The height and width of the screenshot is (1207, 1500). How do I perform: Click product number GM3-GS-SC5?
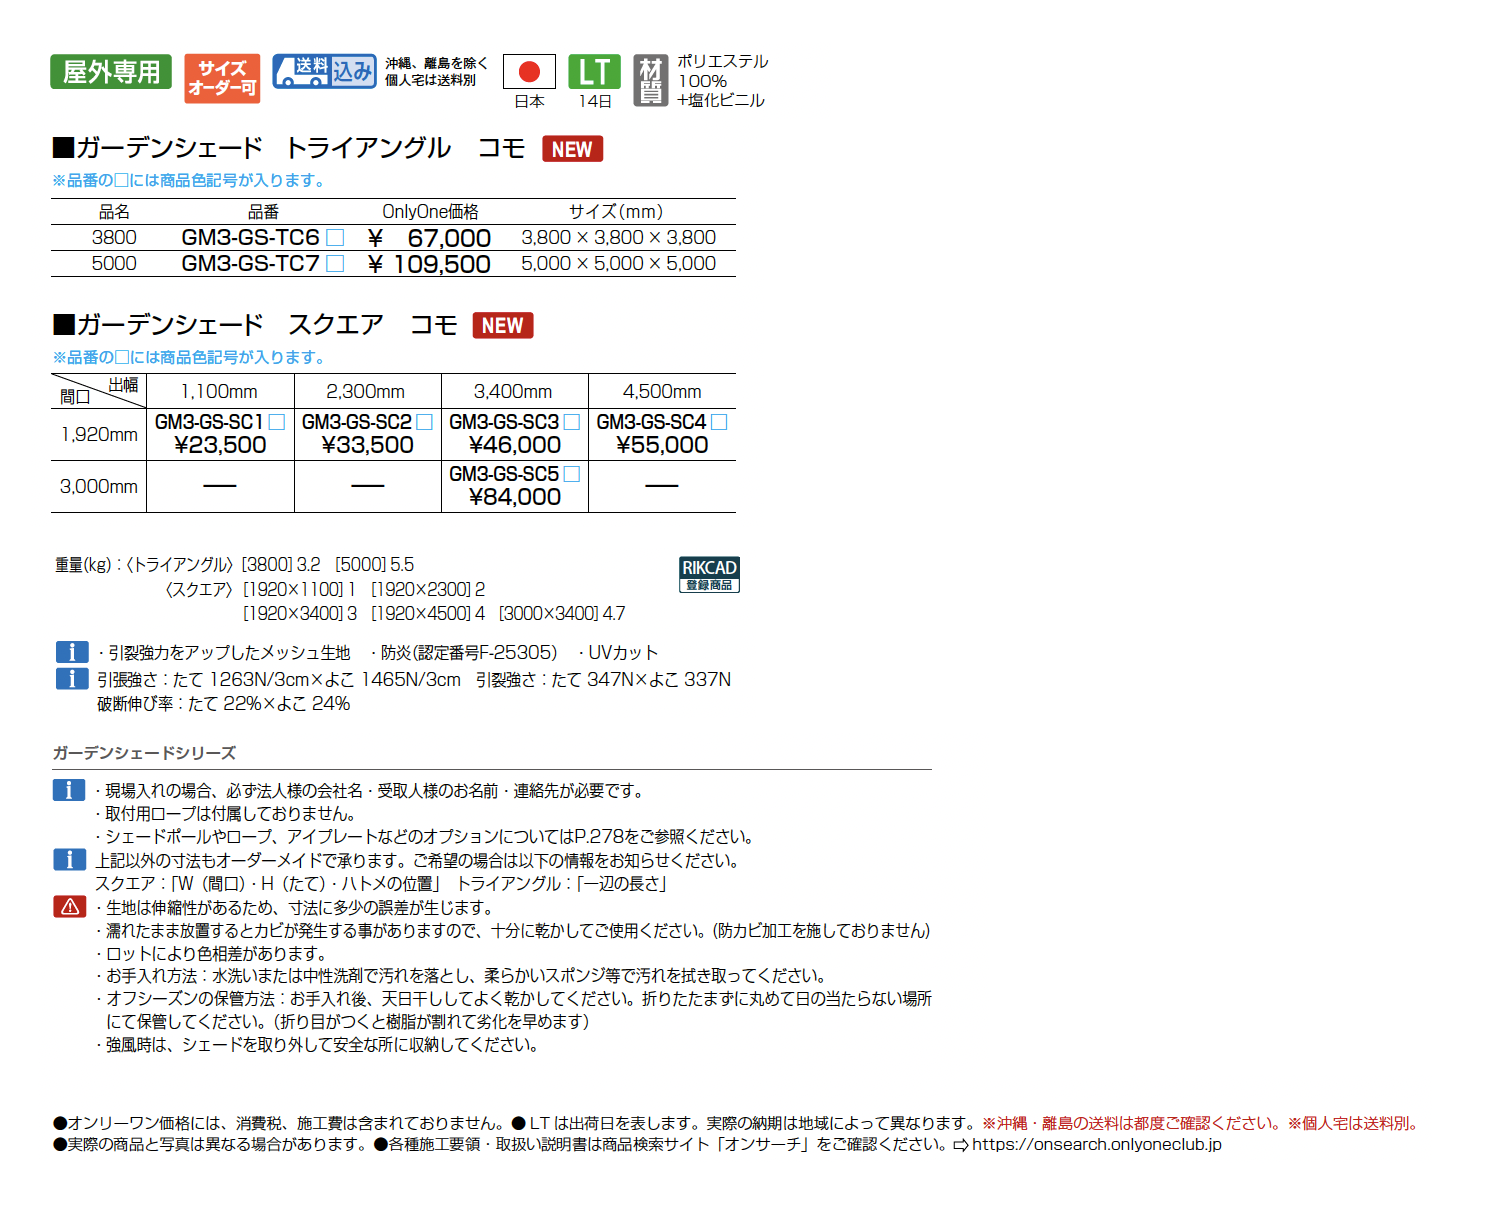[x=504, y=474]
